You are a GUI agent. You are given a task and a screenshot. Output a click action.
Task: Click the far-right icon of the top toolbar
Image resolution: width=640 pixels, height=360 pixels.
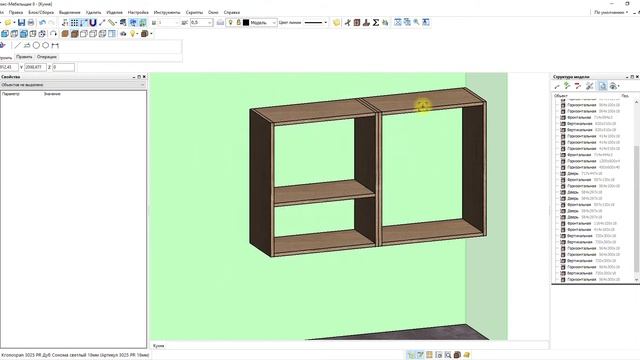click(426, 22)
